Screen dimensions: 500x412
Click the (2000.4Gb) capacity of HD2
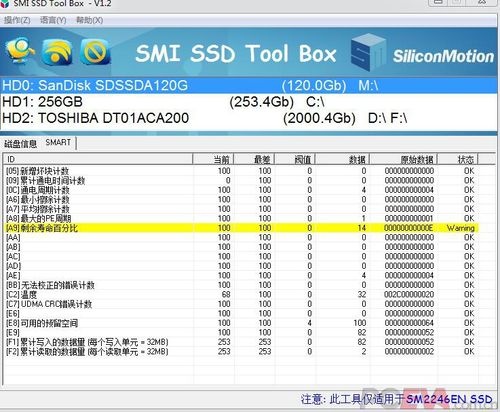(319, 118)
